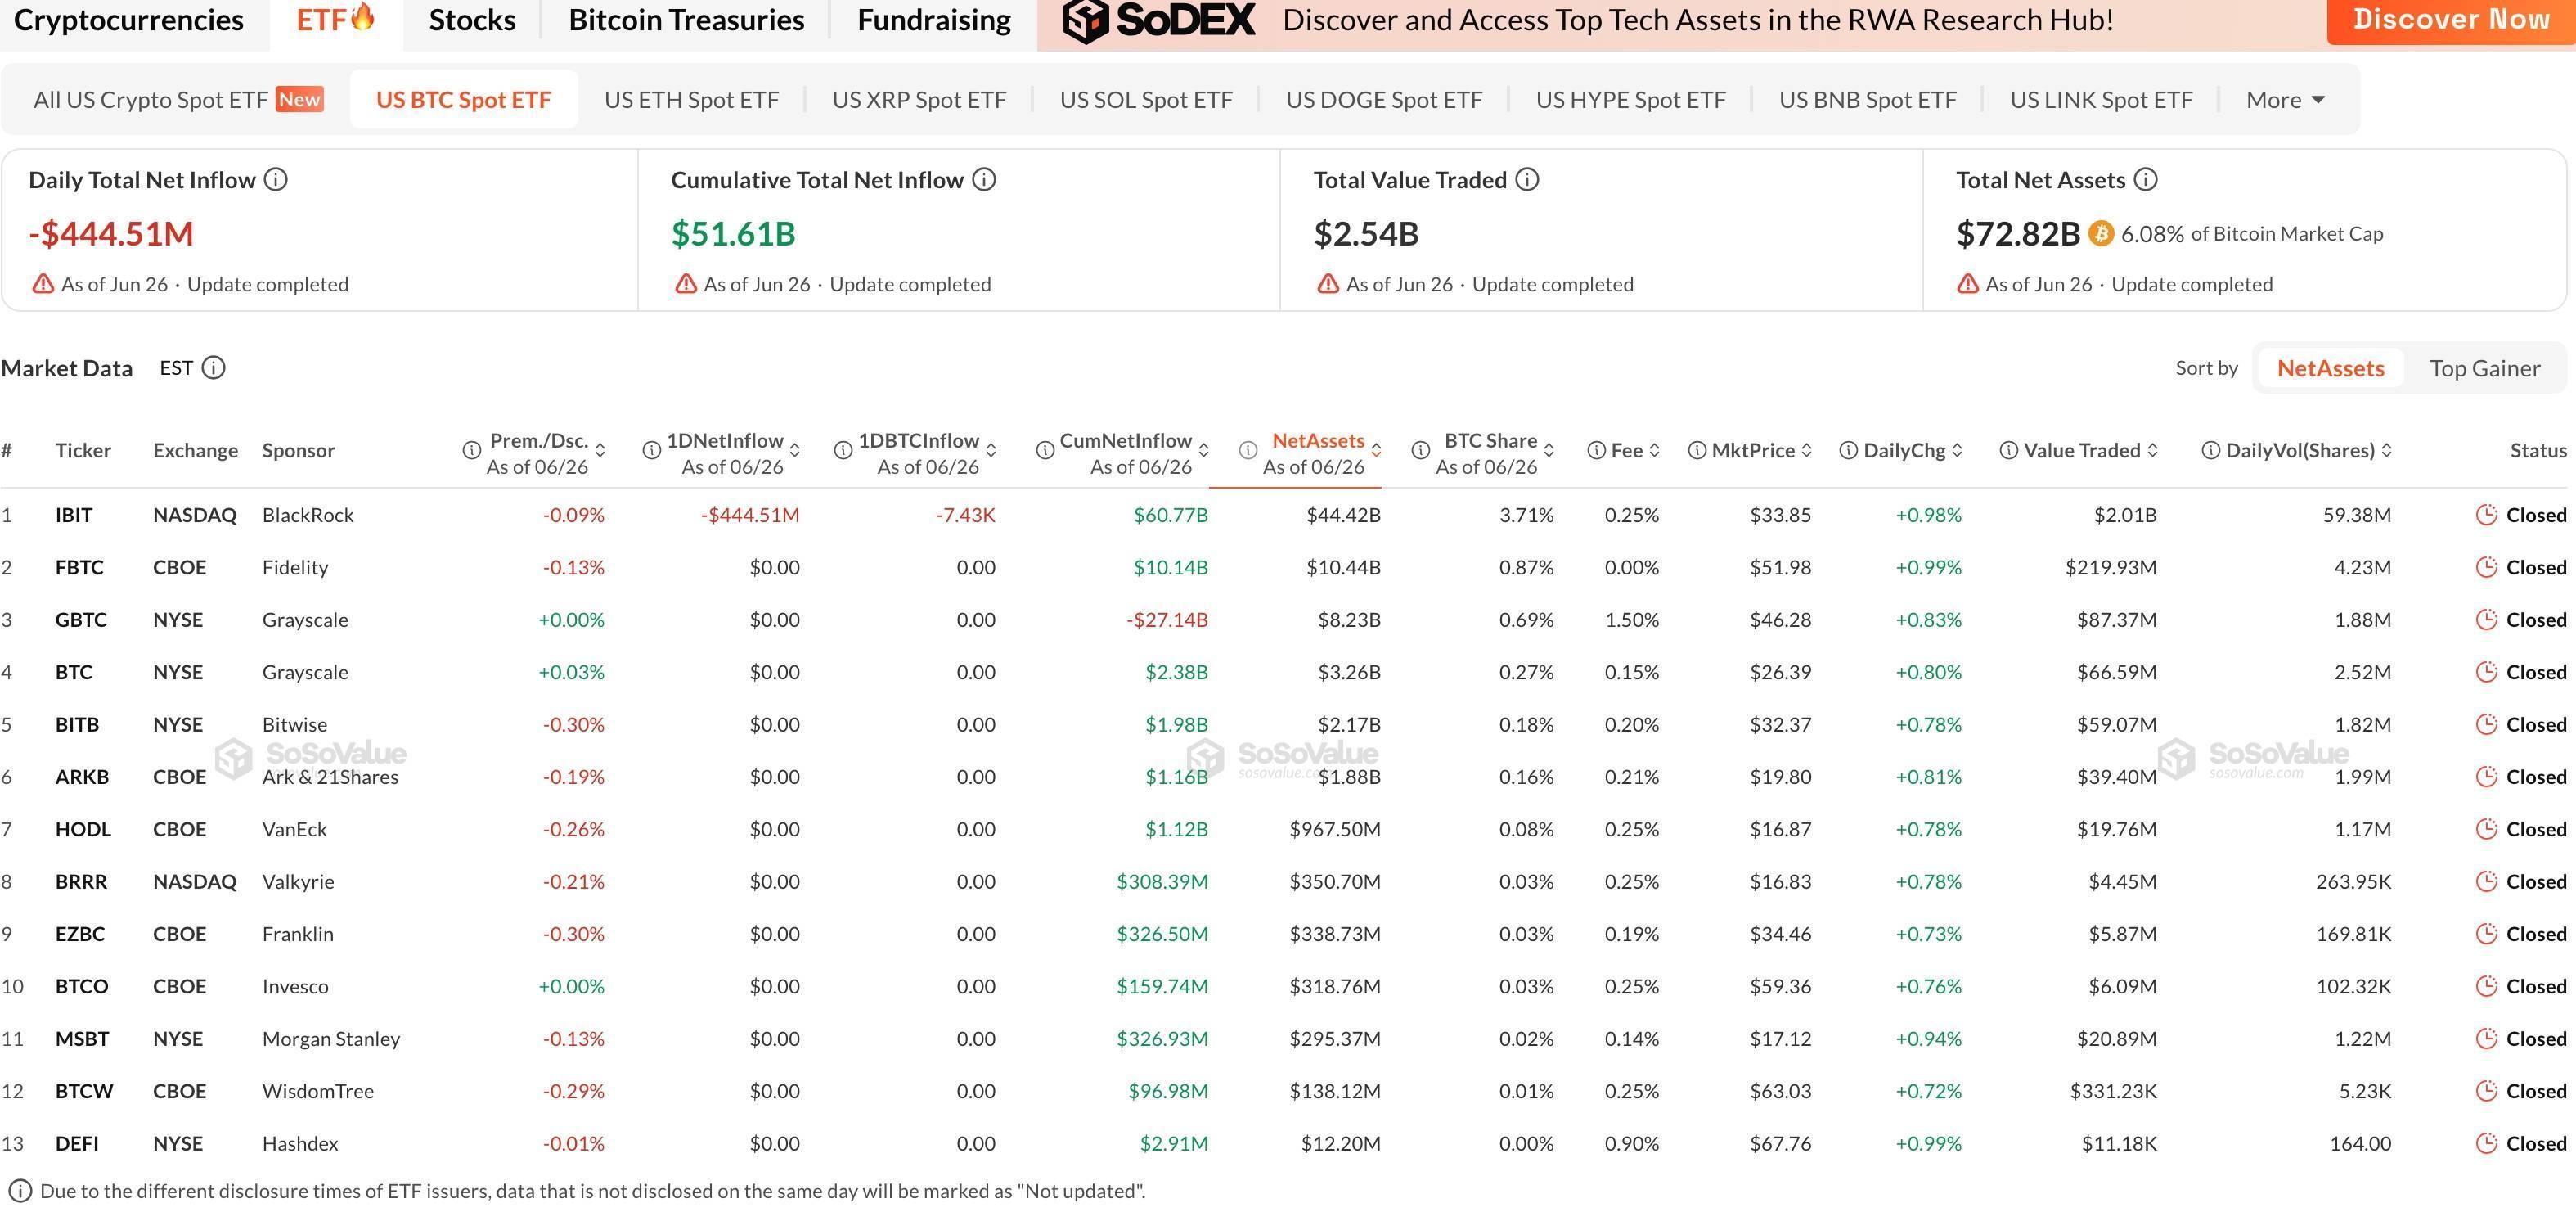2576x1212 pixels.
Task: Click info icon of NetAssets column
Action: coord(1247,451)
